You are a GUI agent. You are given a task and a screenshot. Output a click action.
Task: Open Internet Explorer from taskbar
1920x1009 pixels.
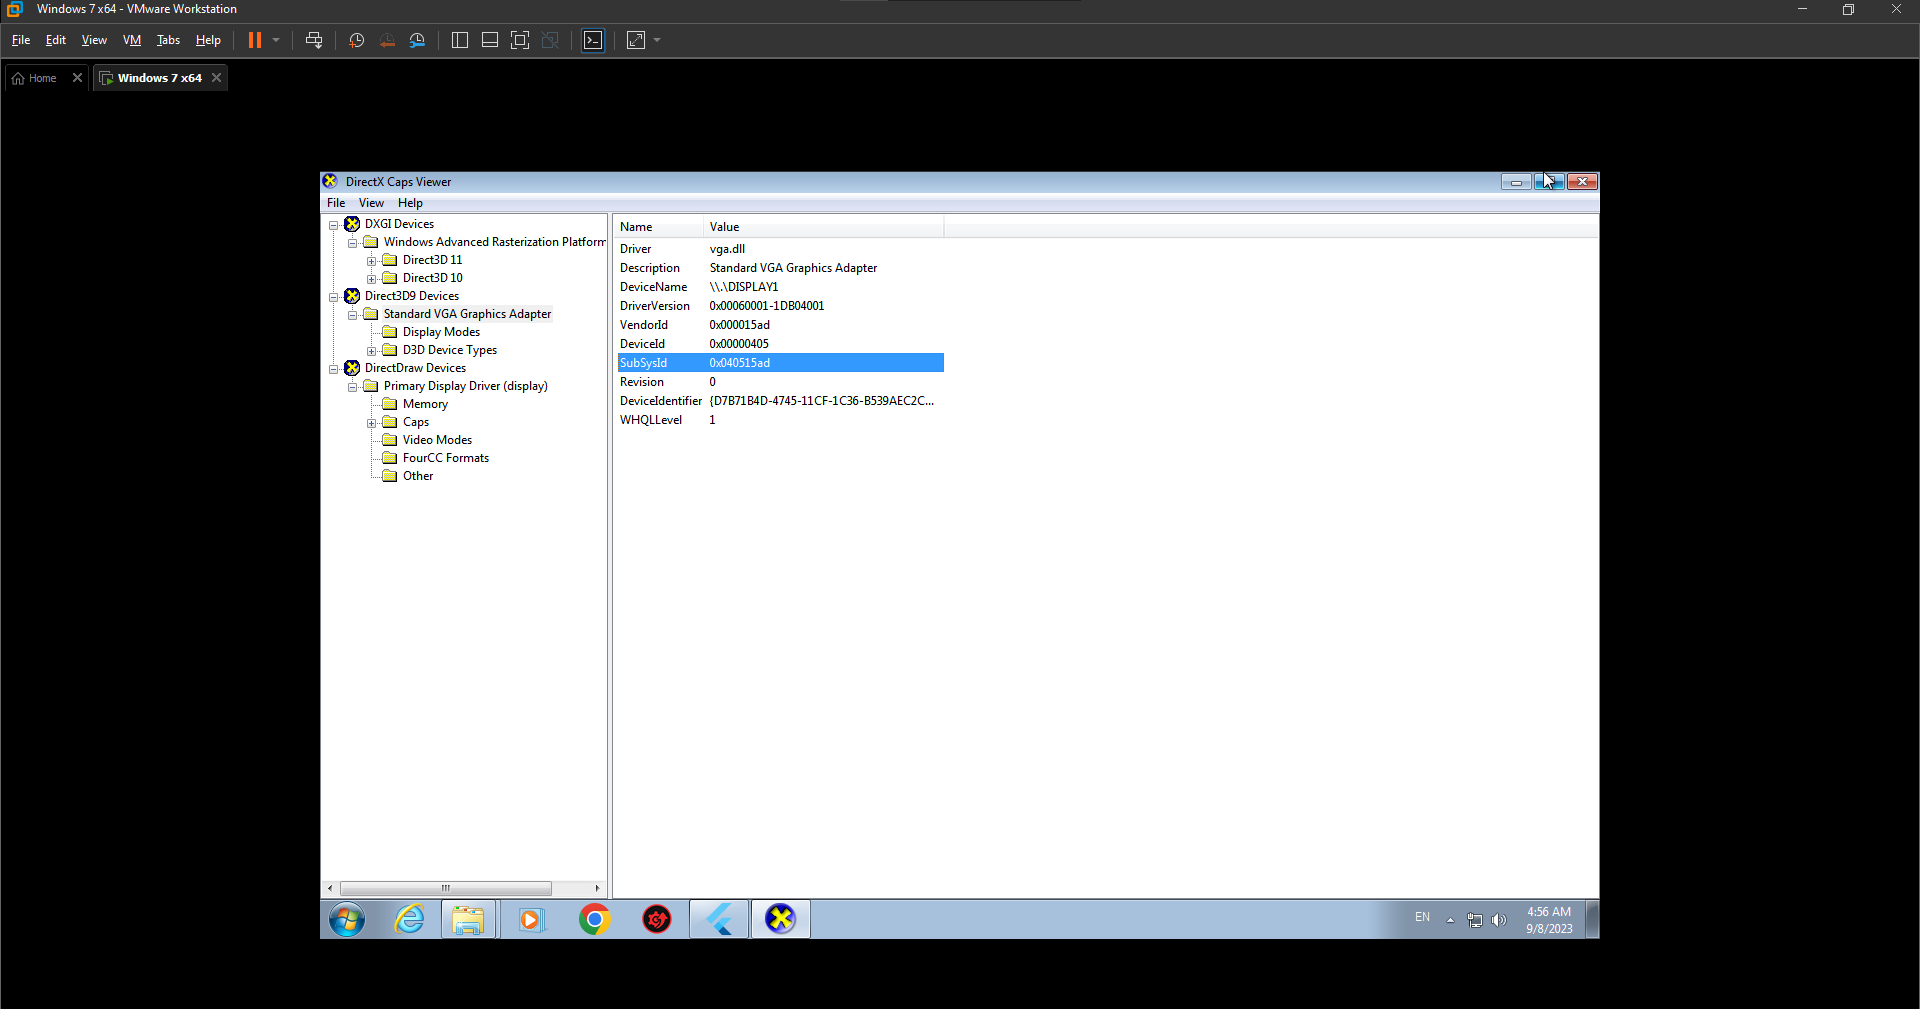pos(409,918)
